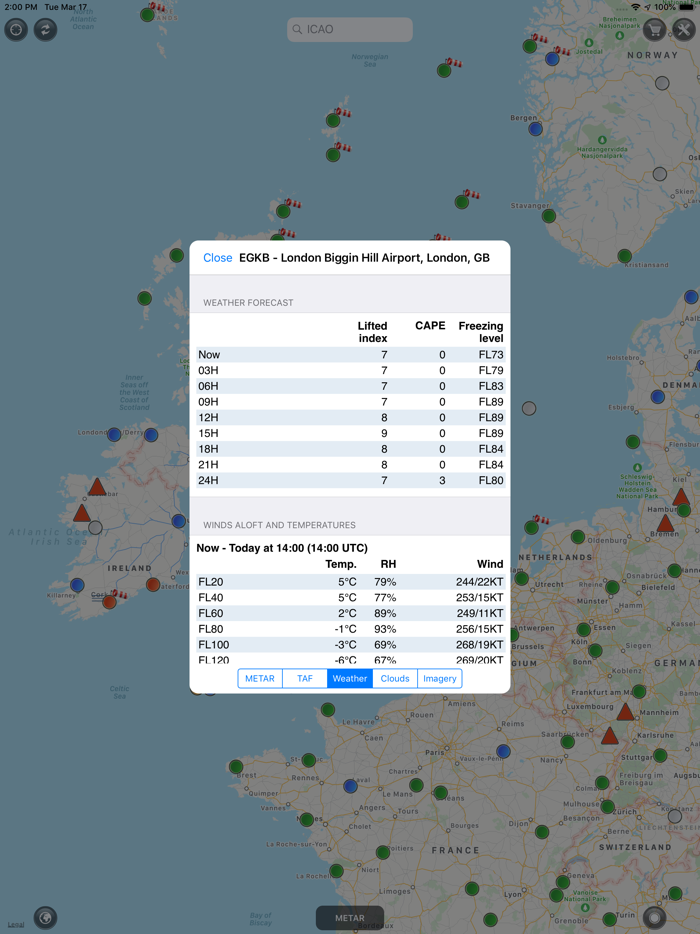Select the green station marker near Zürich
This screenshot has height=934, width=700.
tap(608, 807)
